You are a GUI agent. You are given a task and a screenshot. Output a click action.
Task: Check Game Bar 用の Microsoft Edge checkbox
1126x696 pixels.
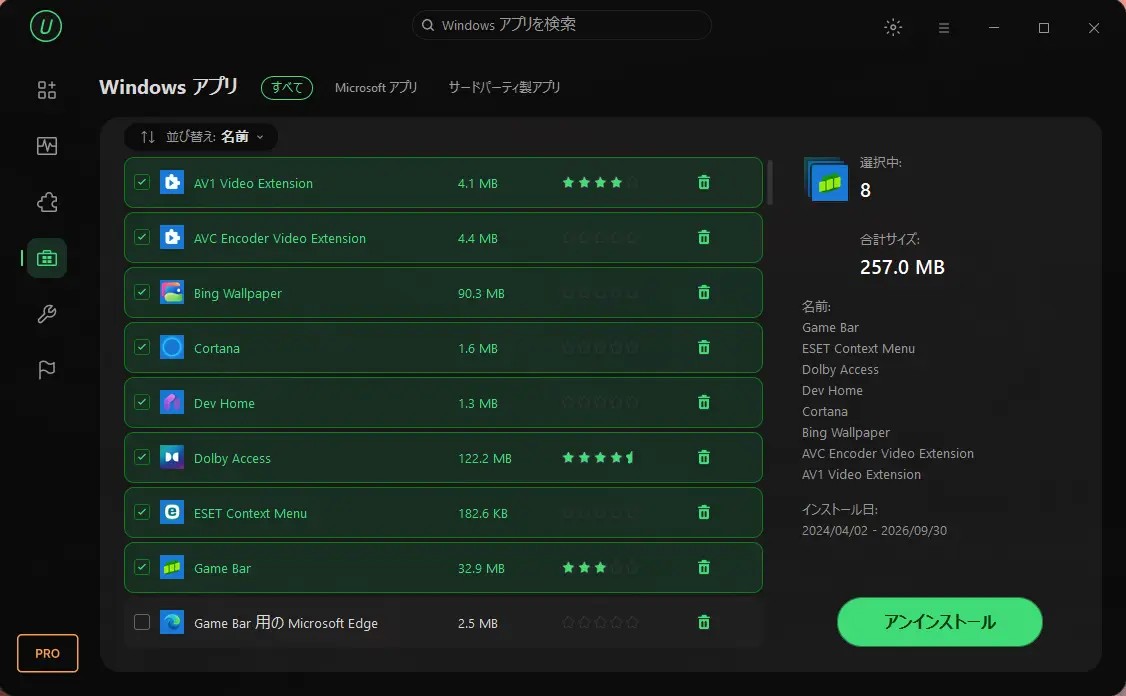click(142, 622)
